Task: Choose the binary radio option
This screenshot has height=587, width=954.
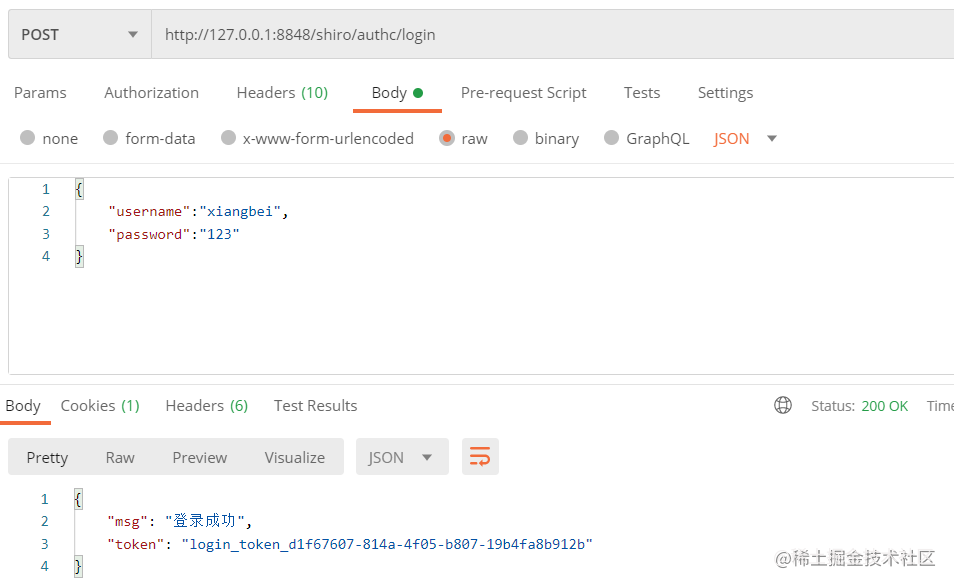Action: coord(520,137)
